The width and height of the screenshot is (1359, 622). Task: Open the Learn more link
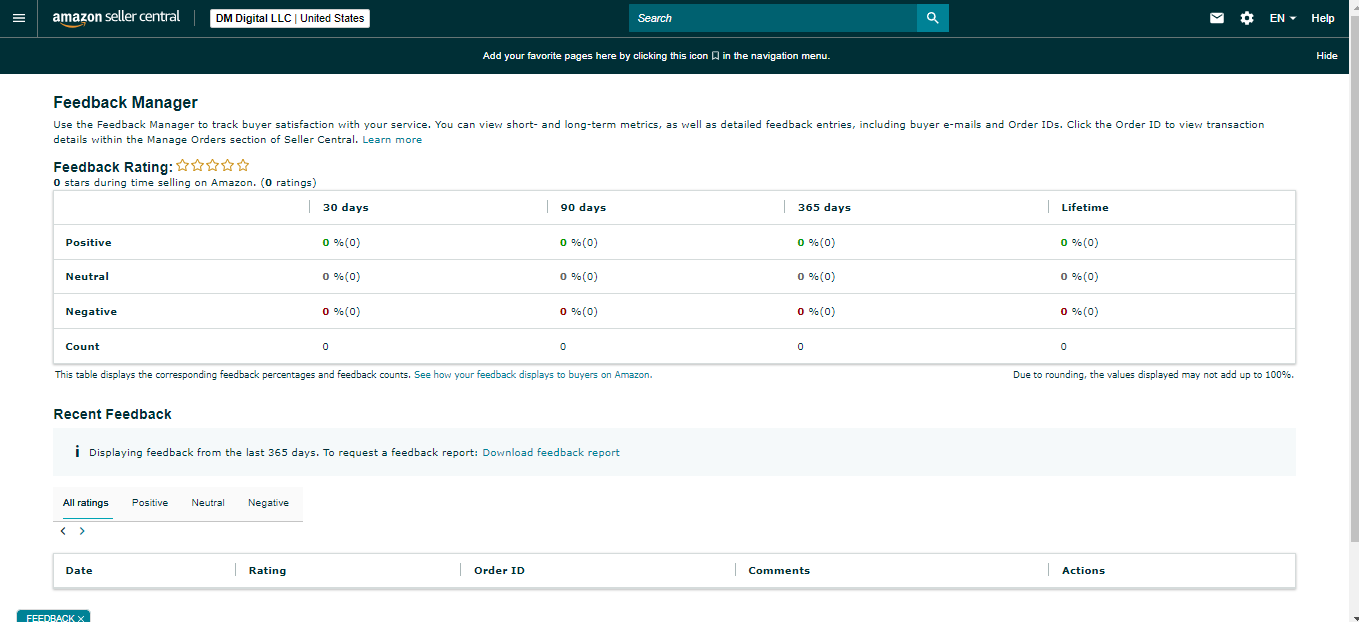(392, 140)
